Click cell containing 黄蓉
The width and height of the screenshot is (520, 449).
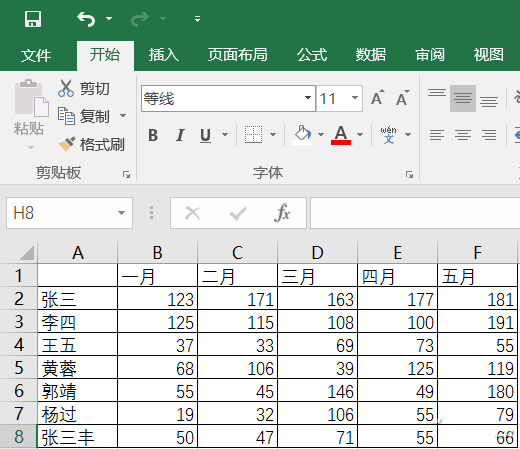point(78,367)
